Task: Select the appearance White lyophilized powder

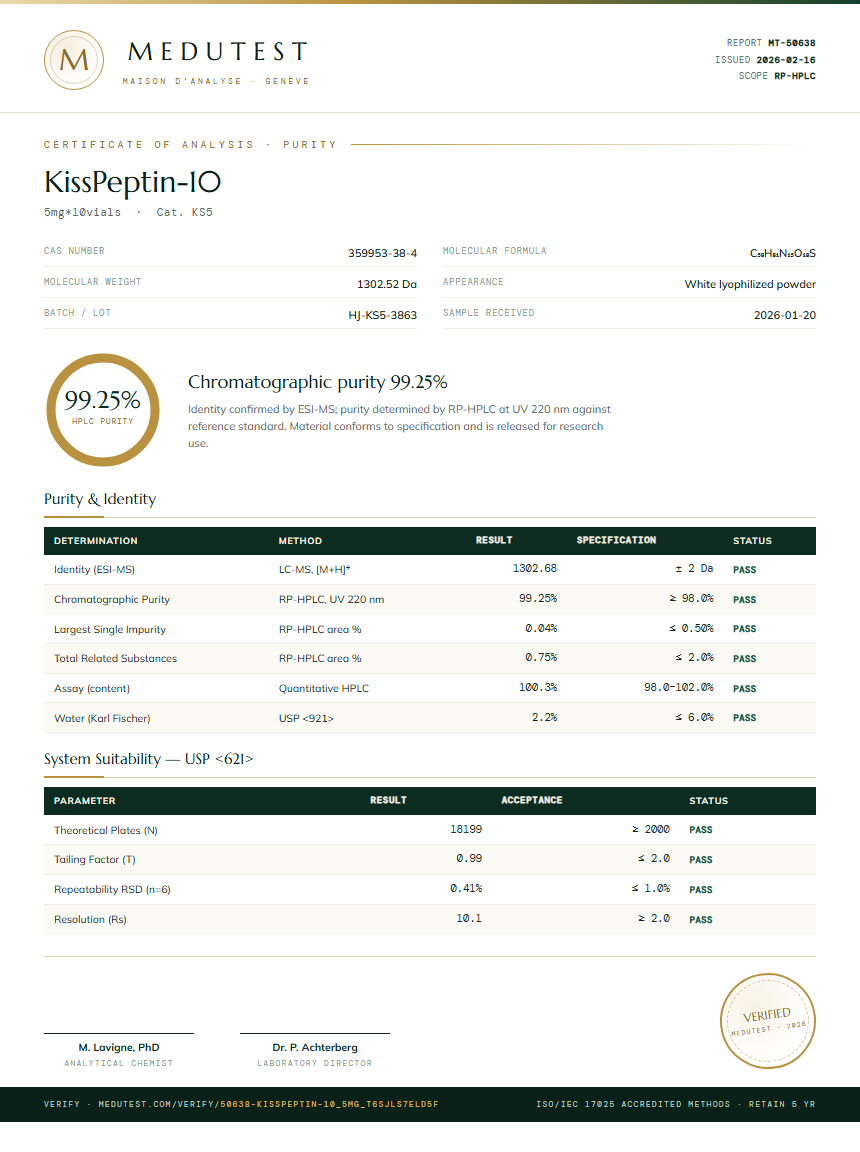Action: [x=750, y=284]
